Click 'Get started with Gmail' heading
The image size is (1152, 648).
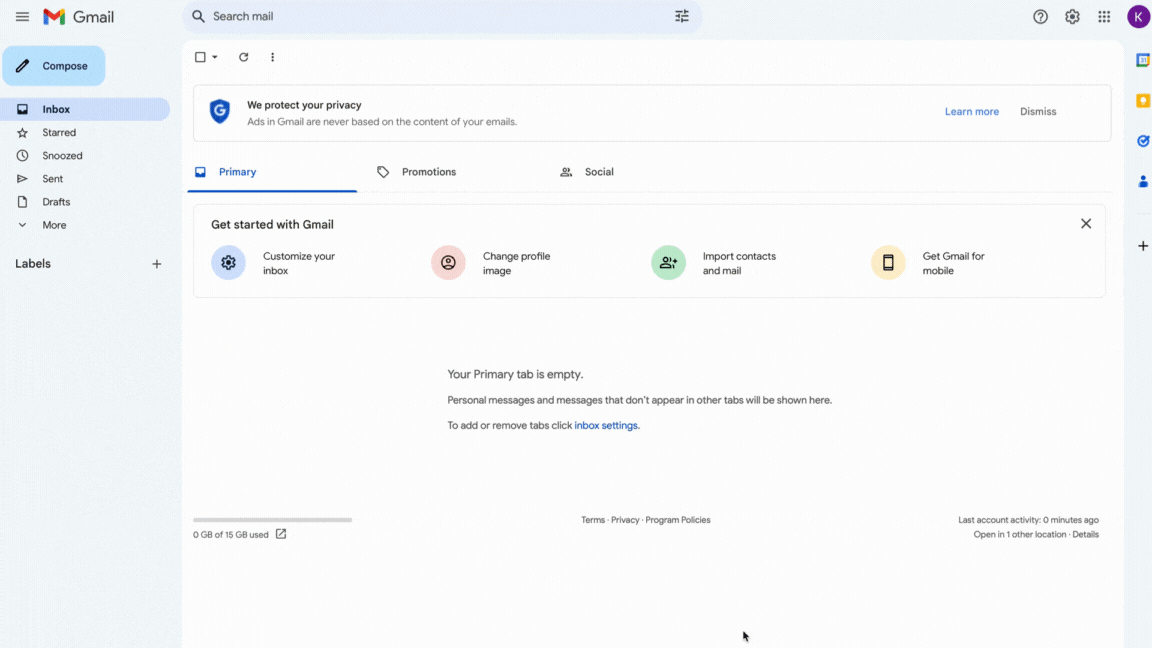[x=272, y=225]
